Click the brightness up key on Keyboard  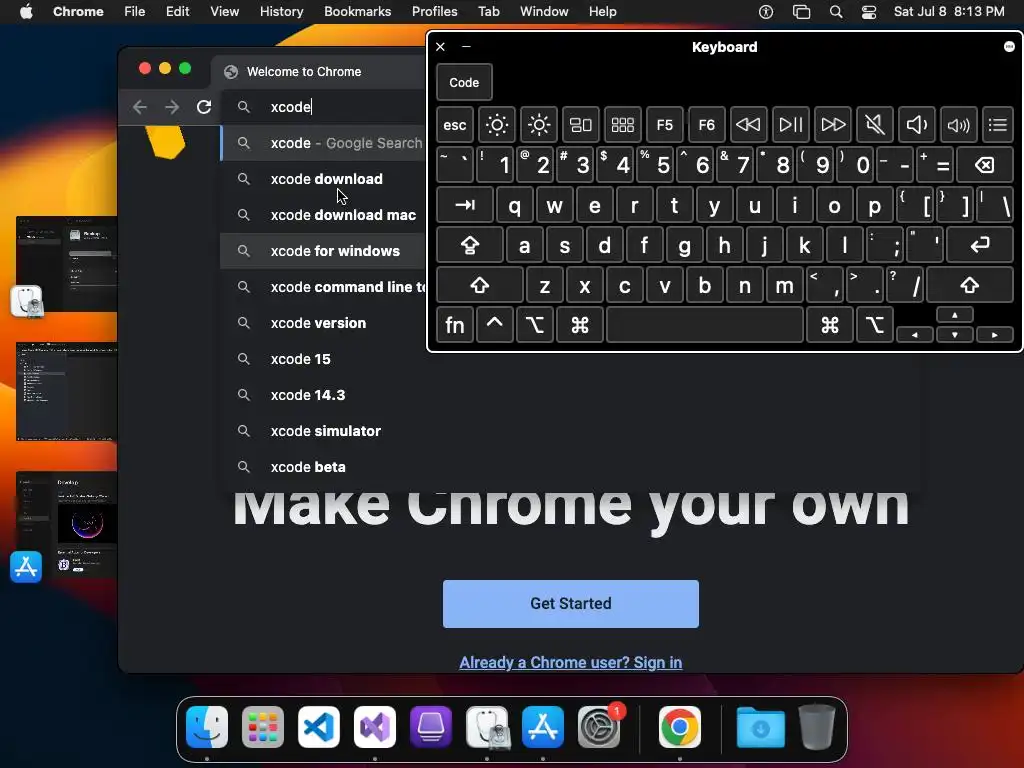539,125
